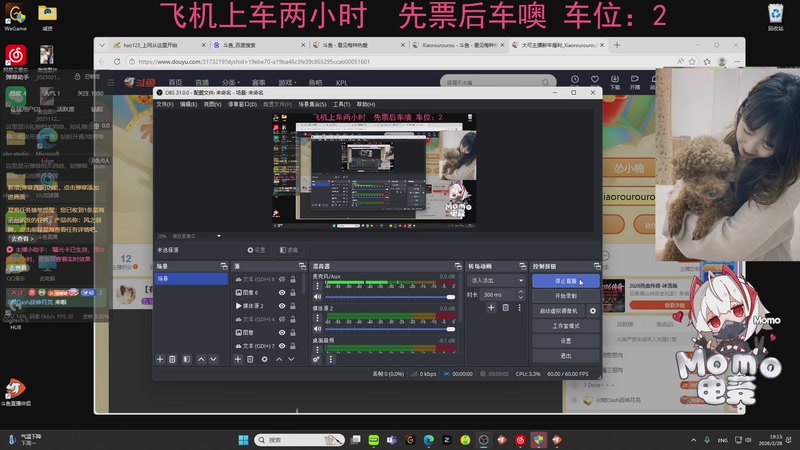
Task: Open OBS 视图(V) menu
Action: pos(212,104)
